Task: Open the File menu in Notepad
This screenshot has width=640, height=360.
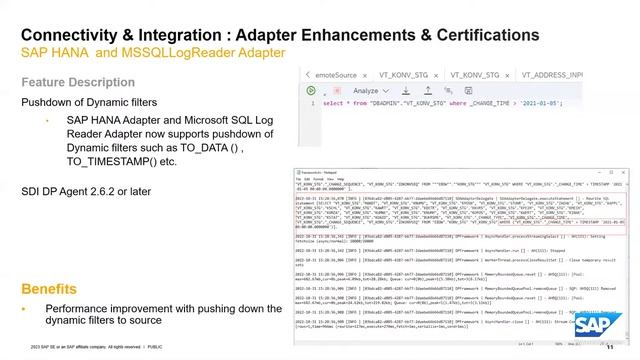Action: (x=298, y=179)
